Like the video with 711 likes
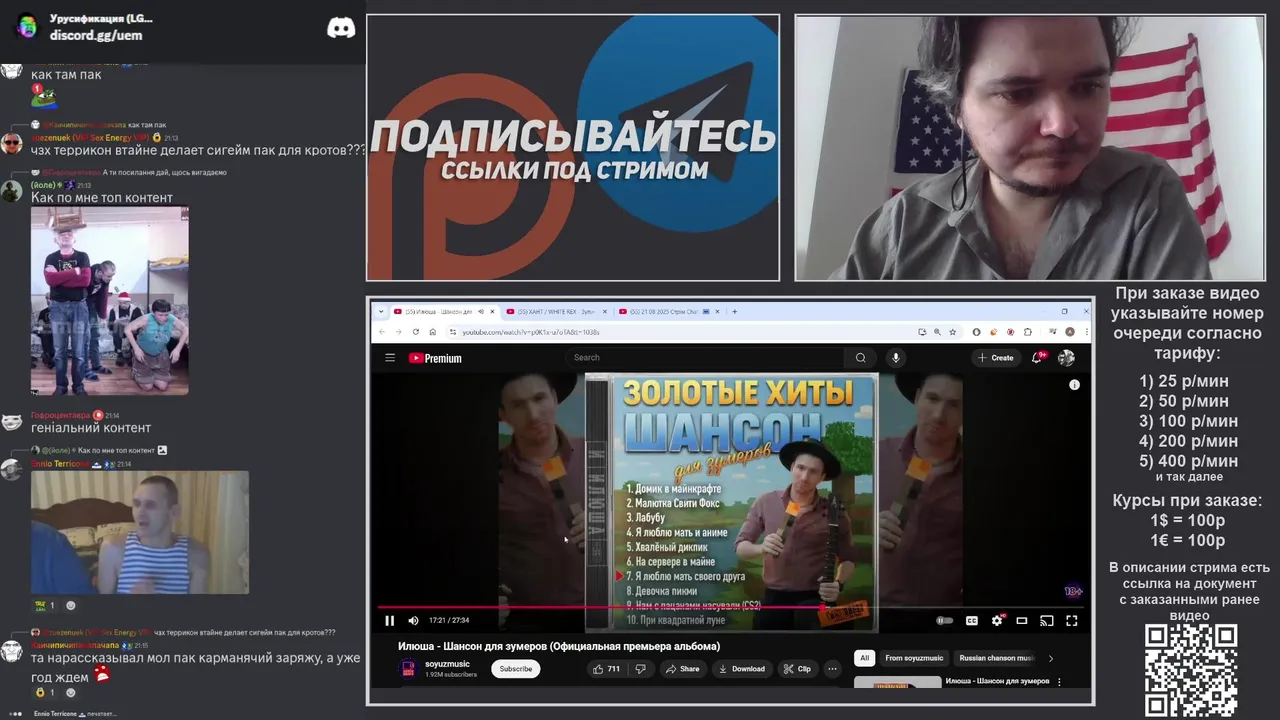The image size is (1280, 720). pyautogui.click(x=606, y=669)
